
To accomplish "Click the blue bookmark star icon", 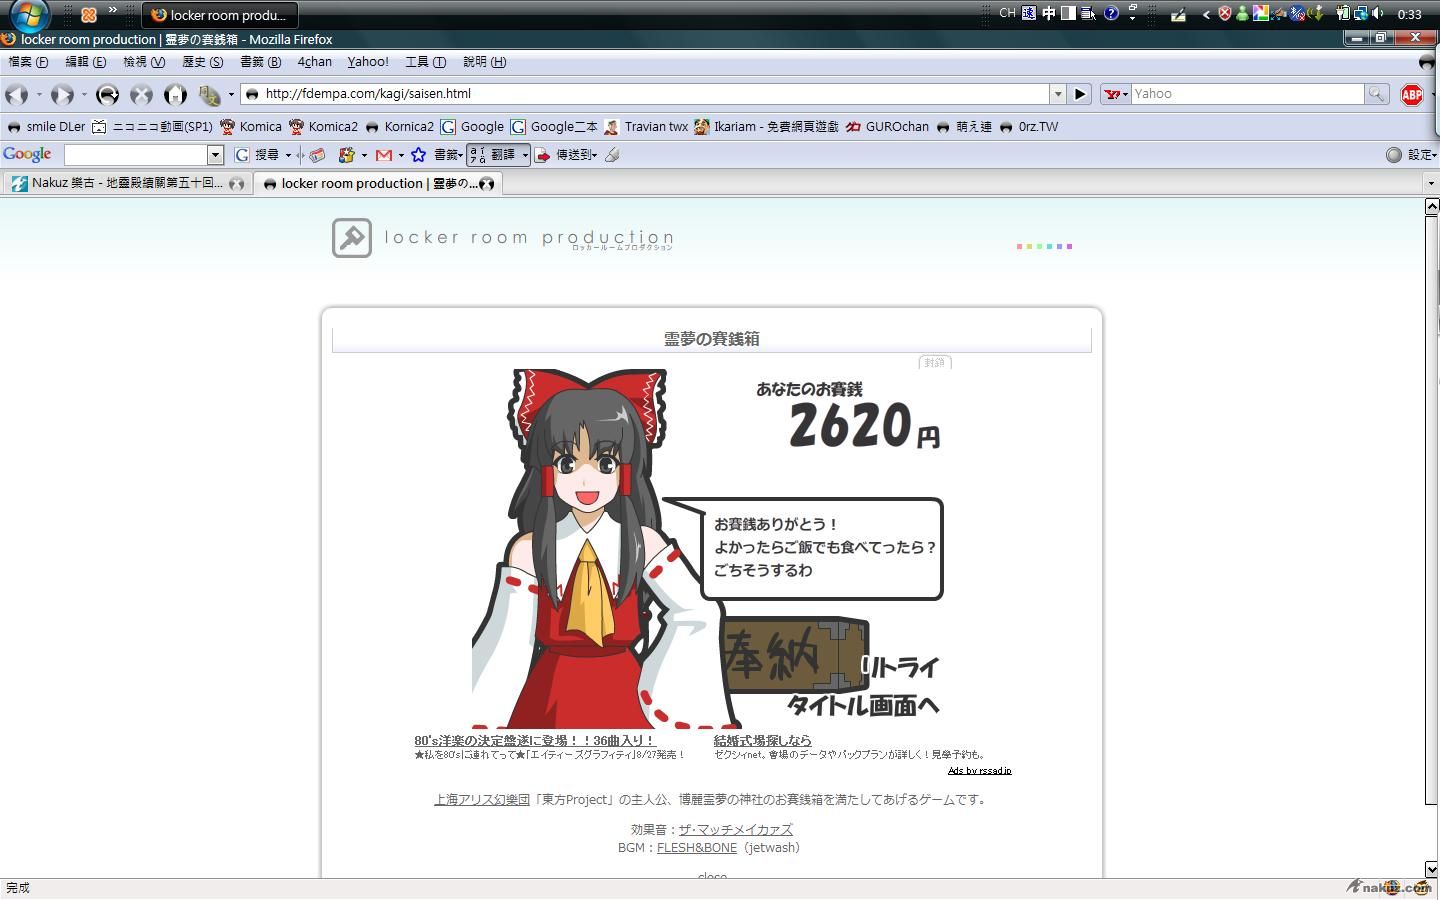I will click(418, 155).
